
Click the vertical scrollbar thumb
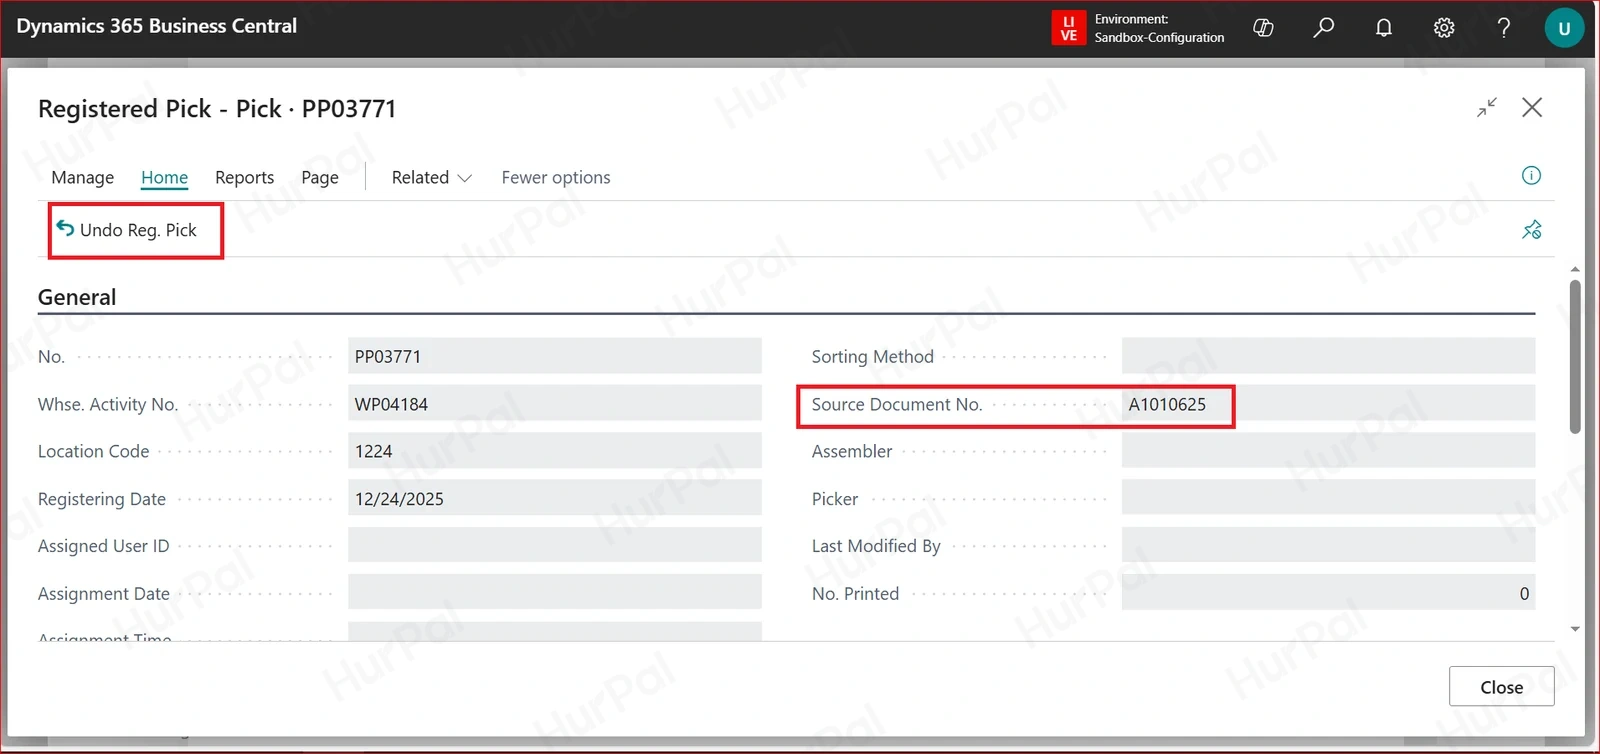click(1575, 357)
